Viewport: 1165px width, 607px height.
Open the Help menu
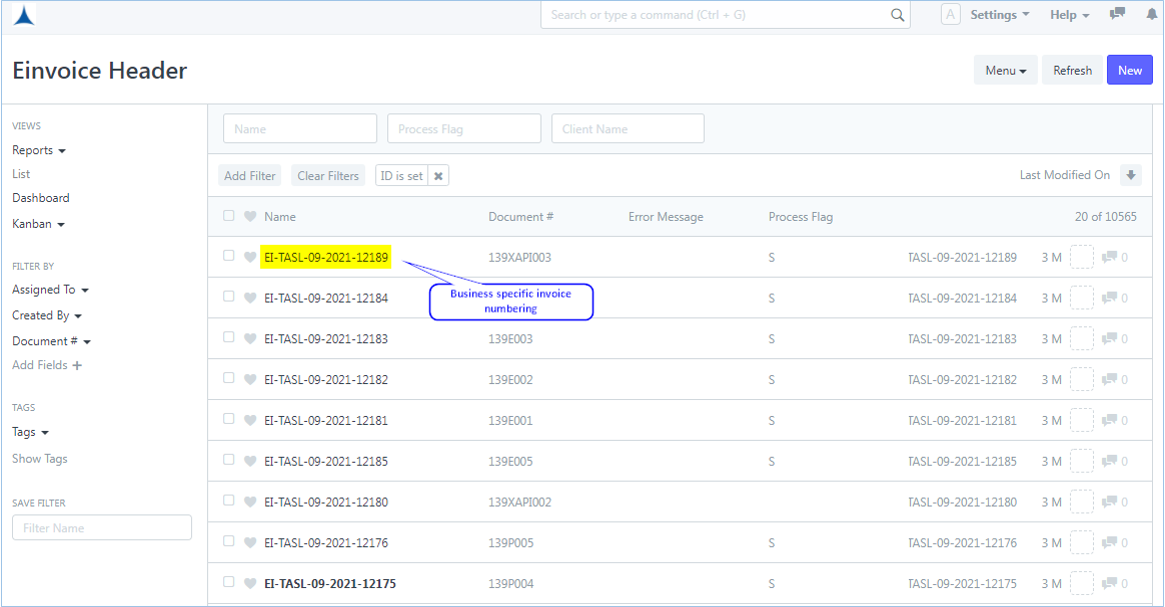[1068, 14]
